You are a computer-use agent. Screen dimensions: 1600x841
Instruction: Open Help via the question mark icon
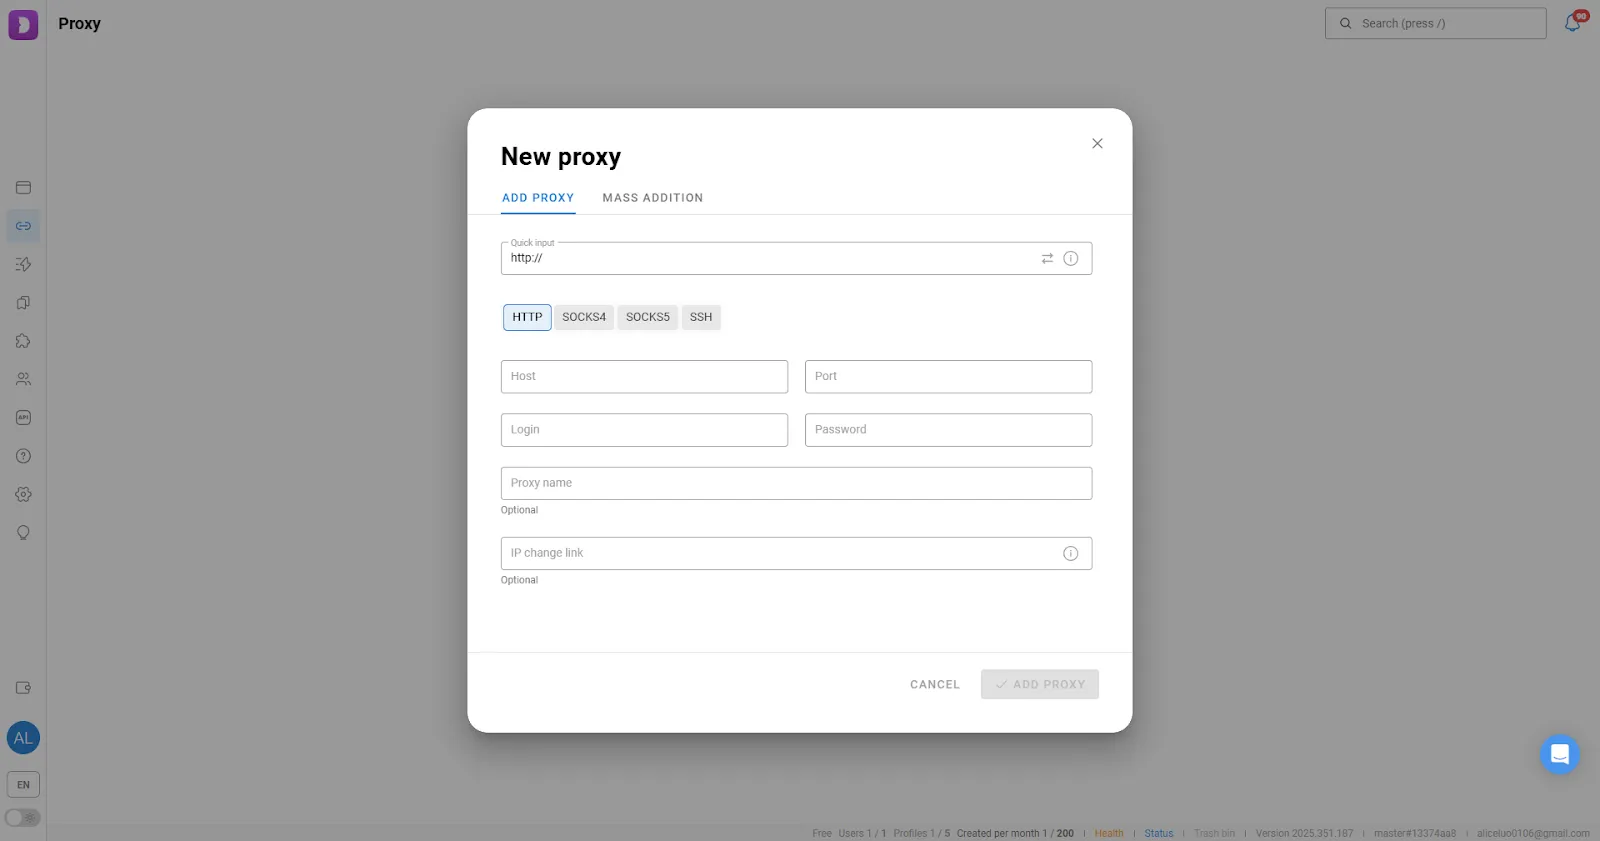tap(23, 455)
